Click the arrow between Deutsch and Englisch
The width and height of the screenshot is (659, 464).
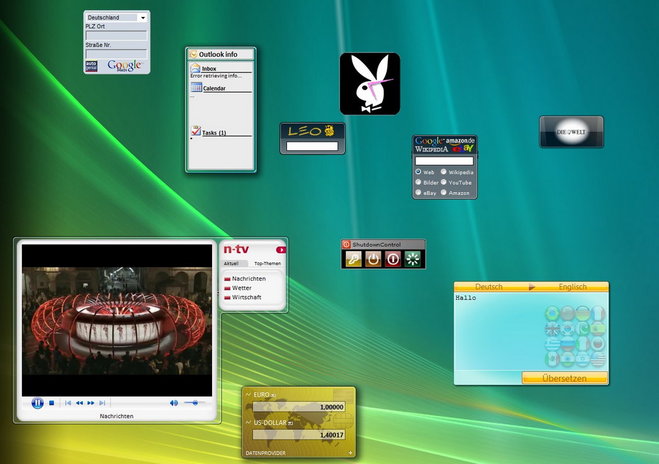tap(532, 287)
